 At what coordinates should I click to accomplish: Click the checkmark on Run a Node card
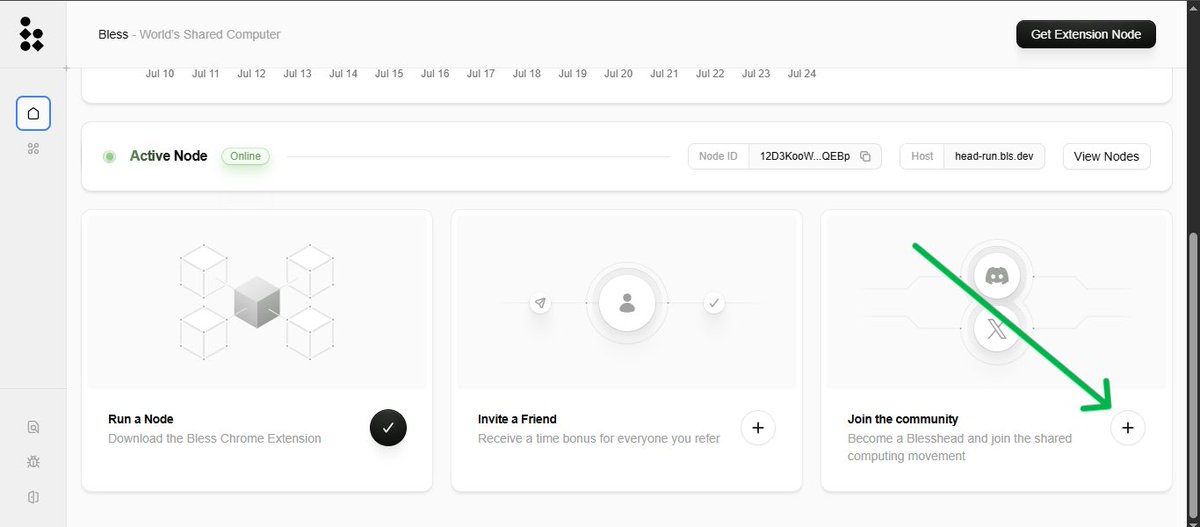click(x=388, y=427)
